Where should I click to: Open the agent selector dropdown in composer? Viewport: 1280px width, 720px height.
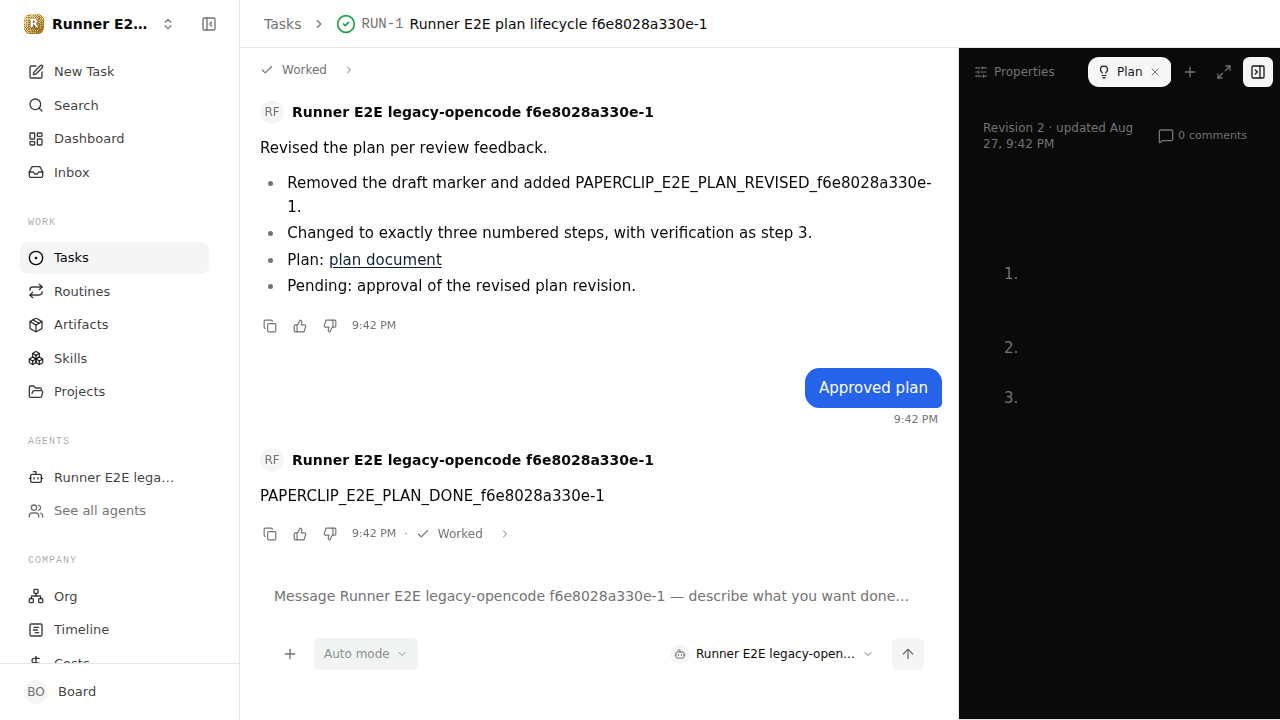[x=773, y=654]
